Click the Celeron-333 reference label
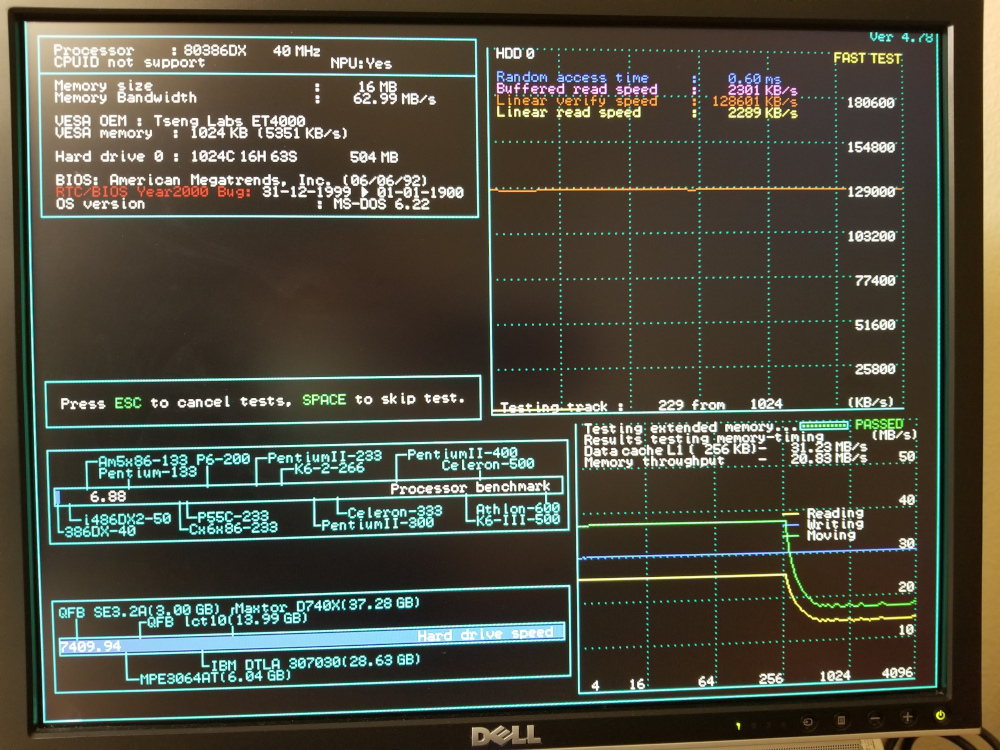Screen dimensions: 1000x750 pyautogui.click(x=395, y=512)
